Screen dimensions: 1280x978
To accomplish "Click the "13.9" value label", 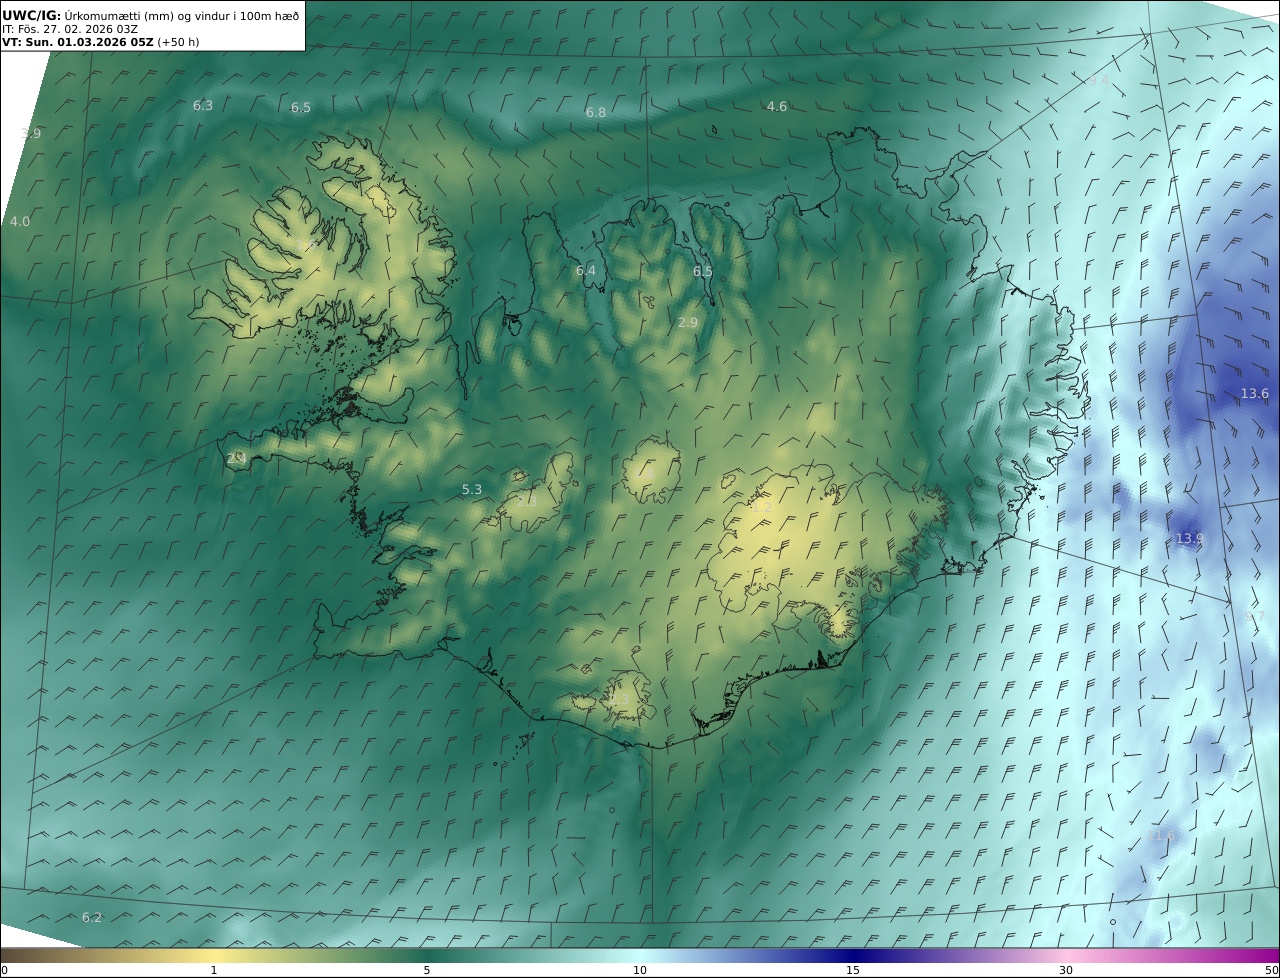I will coord(1189,538).
